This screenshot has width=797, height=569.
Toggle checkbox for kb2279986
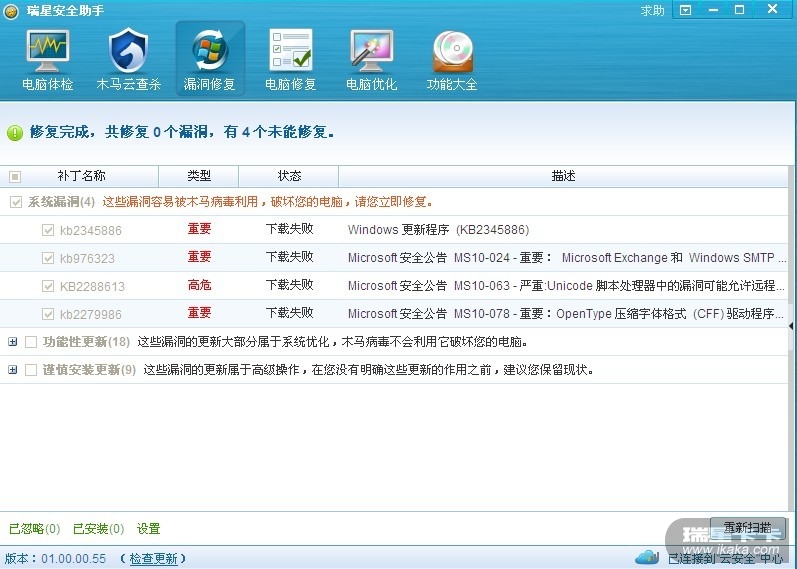48,314
